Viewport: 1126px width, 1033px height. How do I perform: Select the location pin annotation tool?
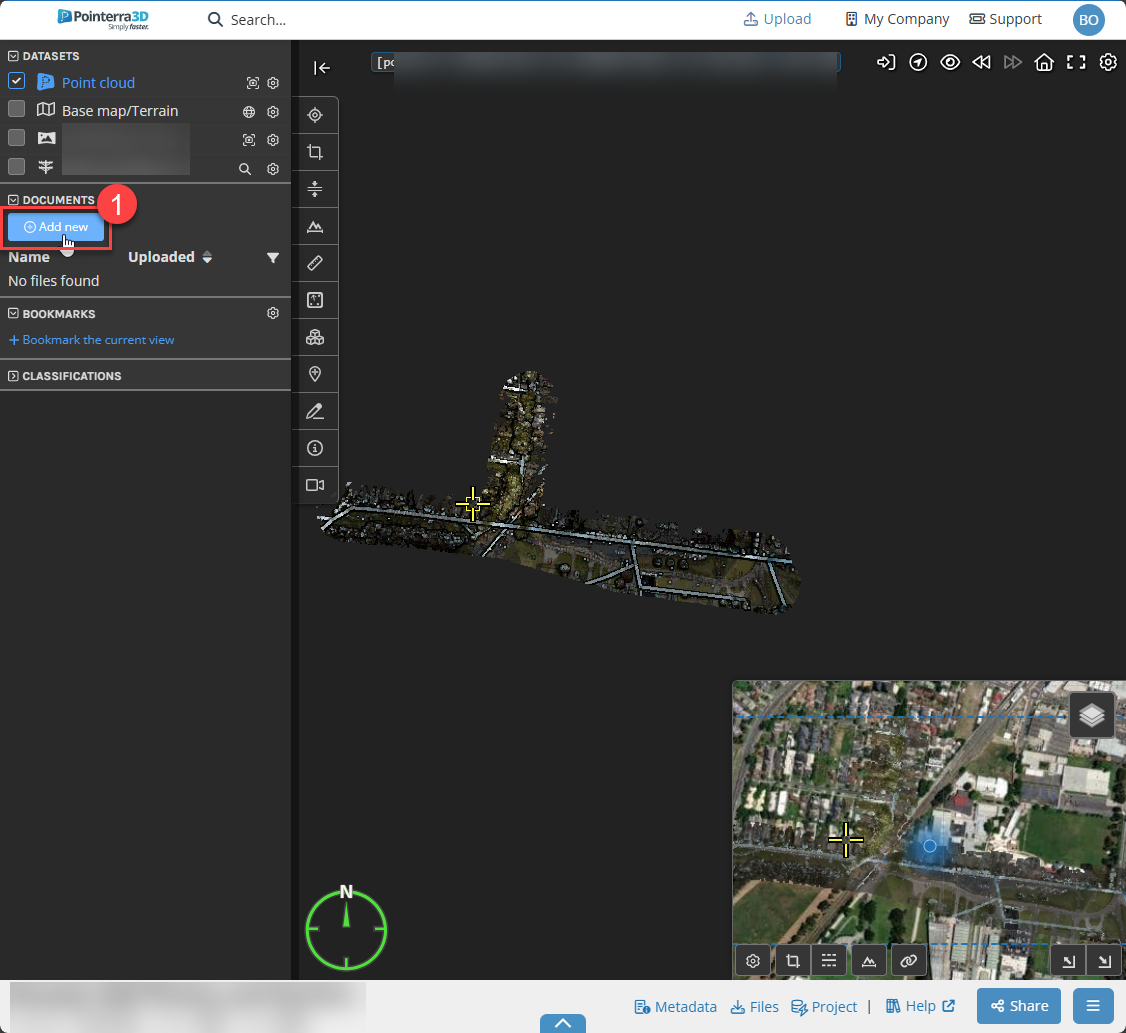(x=315, y=374)
